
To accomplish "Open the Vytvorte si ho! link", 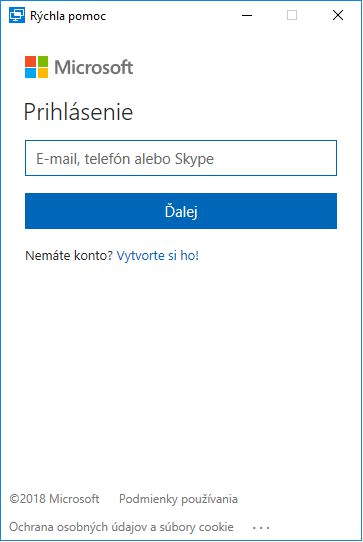I will [158, 256].
